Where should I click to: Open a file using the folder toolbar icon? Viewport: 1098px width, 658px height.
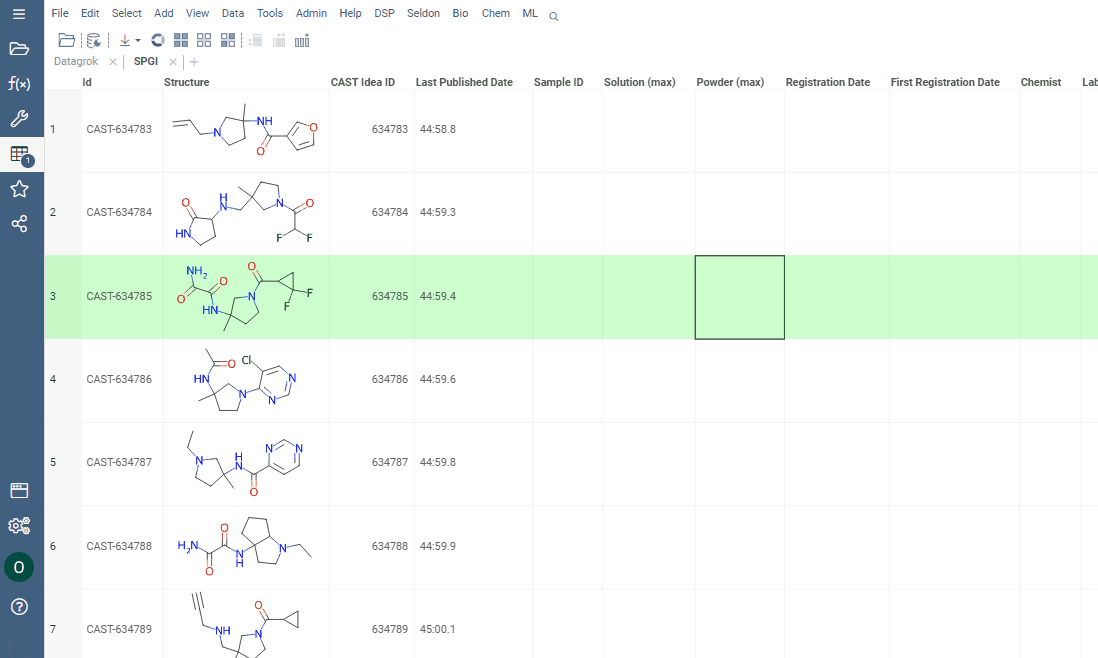pyautogui.click(x=66, y=40)
